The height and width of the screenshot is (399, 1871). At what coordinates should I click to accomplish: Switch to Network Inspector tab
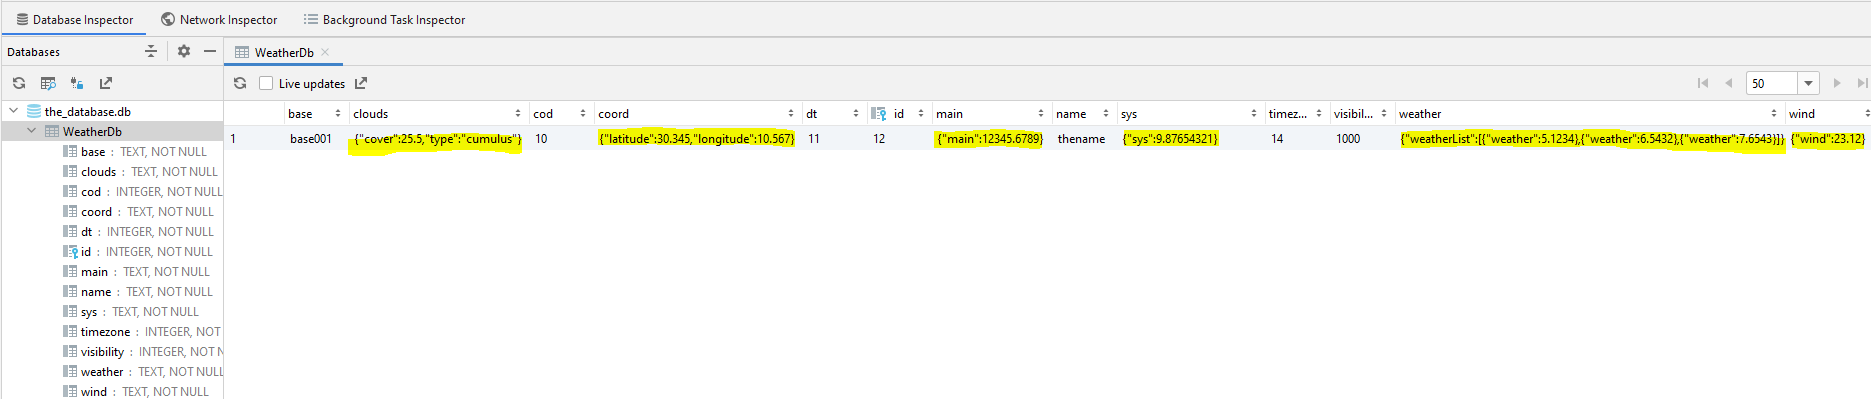click(219, 19)
